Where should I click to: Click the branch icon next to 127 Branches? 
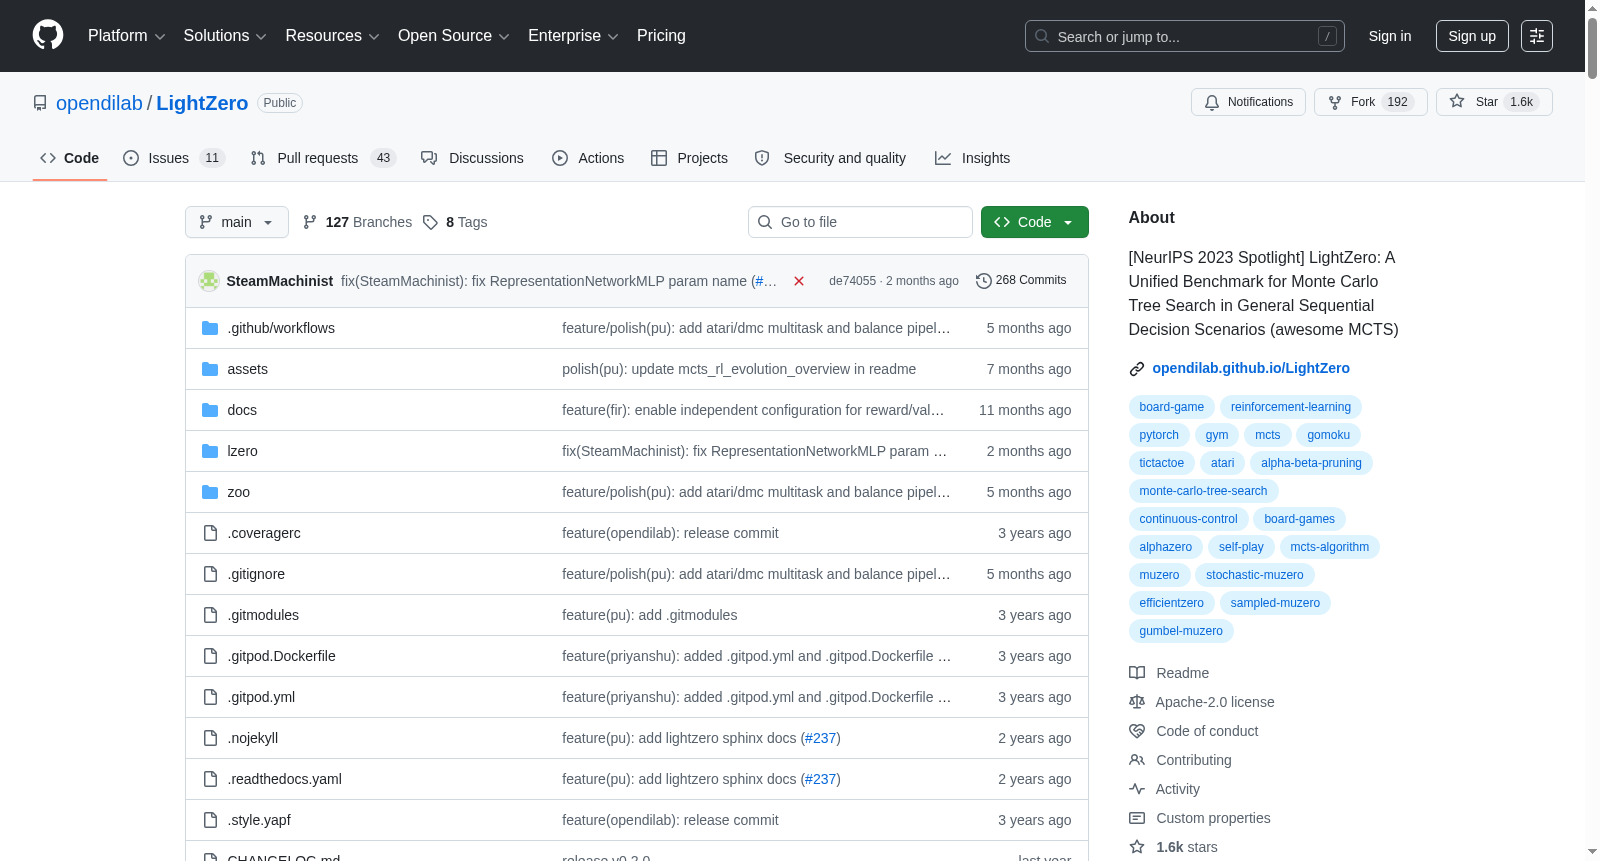tap(310, 222)
